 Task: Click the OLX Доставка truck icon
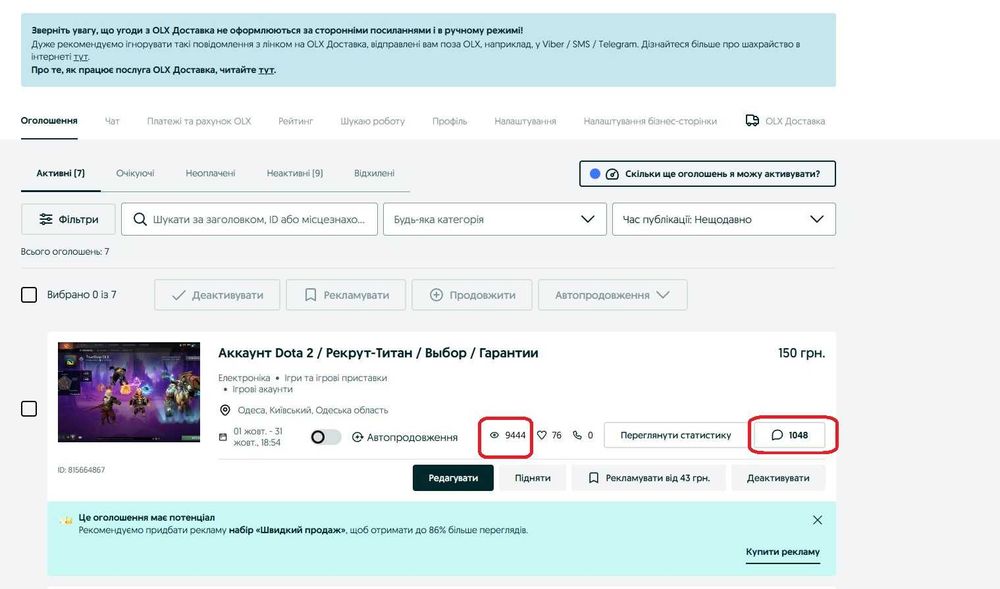(x=752, y=121)
